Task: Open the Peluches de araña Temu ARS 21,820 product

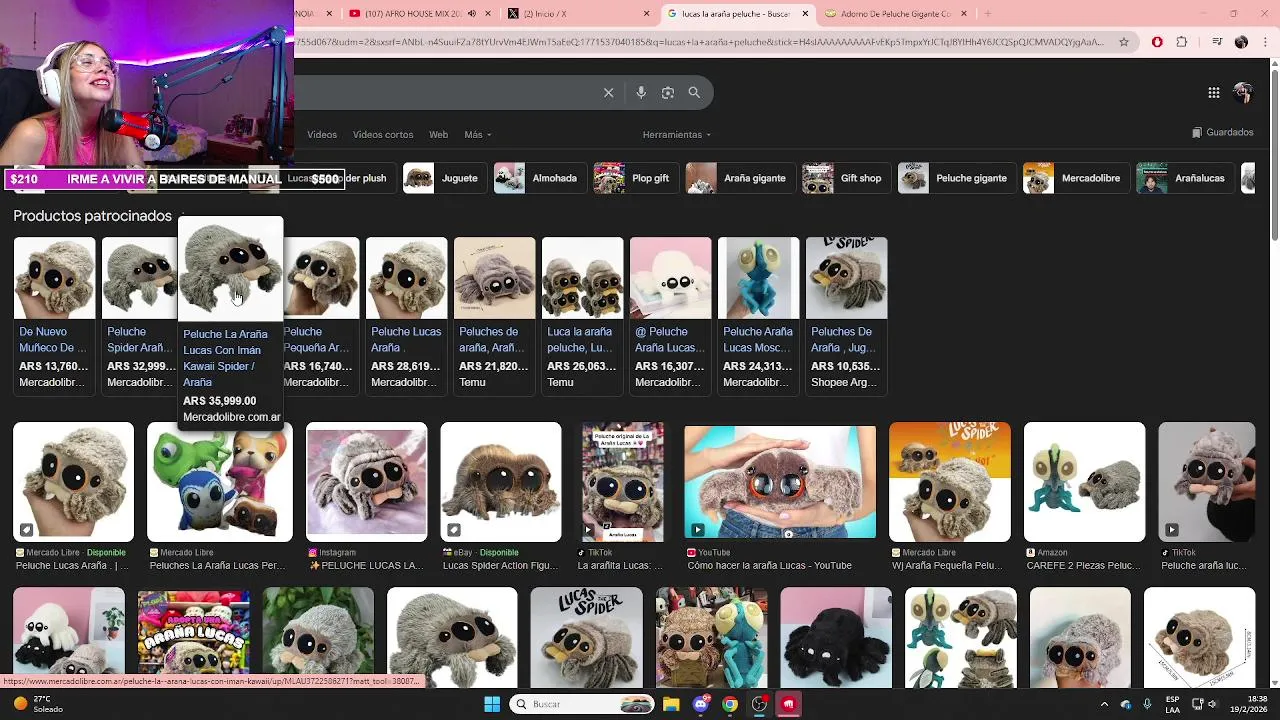Action: pyautogui.click(x=494, y=315)
